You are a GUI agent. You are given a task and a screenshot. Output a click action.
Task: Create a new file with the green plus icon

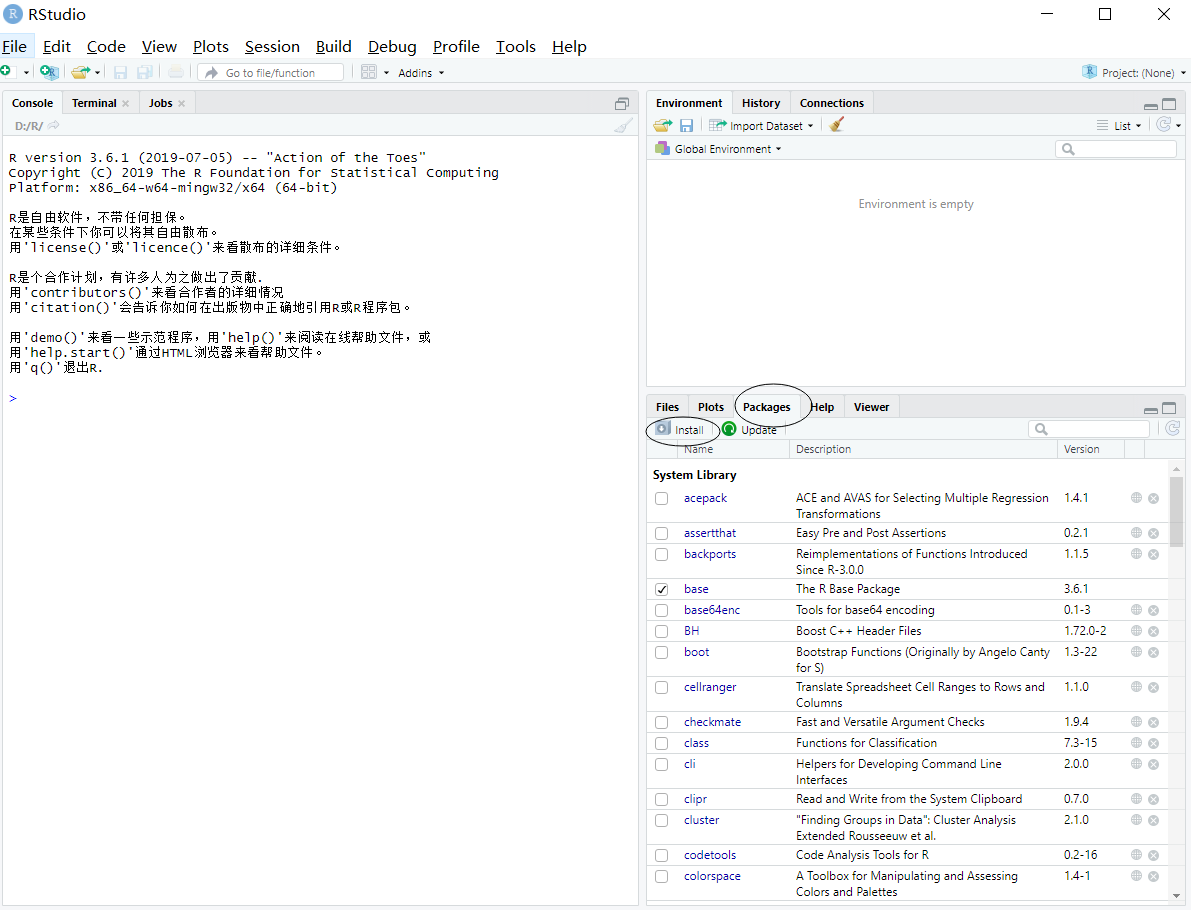[x=6, y=71]
